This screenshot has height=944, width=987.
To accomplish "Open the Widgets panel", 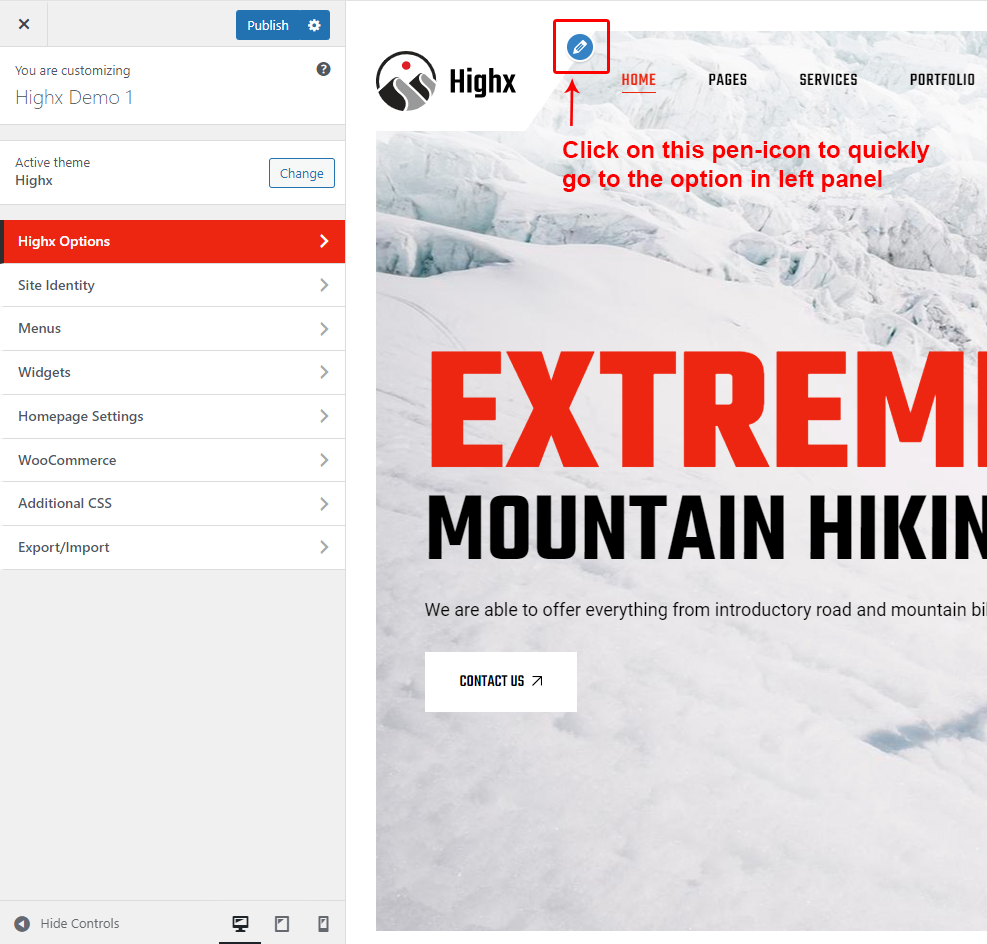I will click(173, 372).
